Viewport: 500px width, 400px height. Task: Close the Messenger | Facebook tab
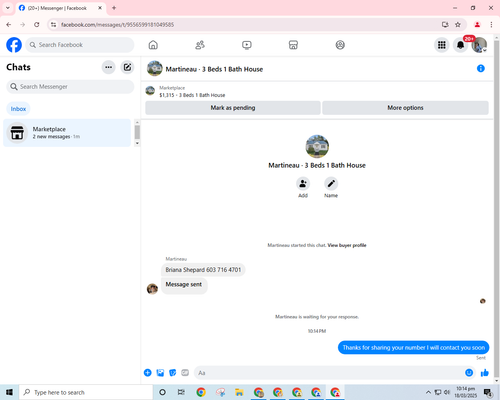coord(100,8)
